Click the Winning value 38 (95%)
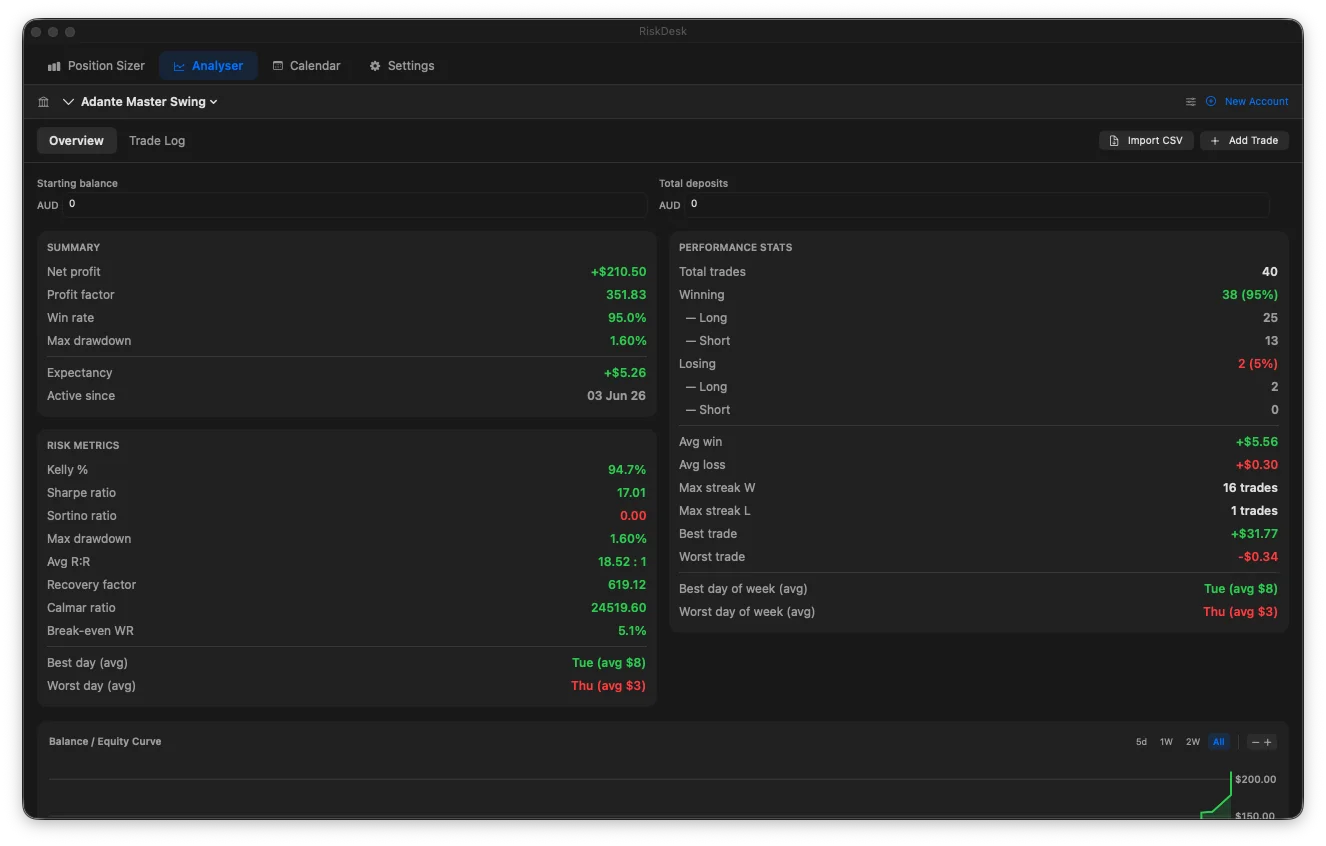The height and width of the screenshot is (846, 1326). coord(1250,295)
